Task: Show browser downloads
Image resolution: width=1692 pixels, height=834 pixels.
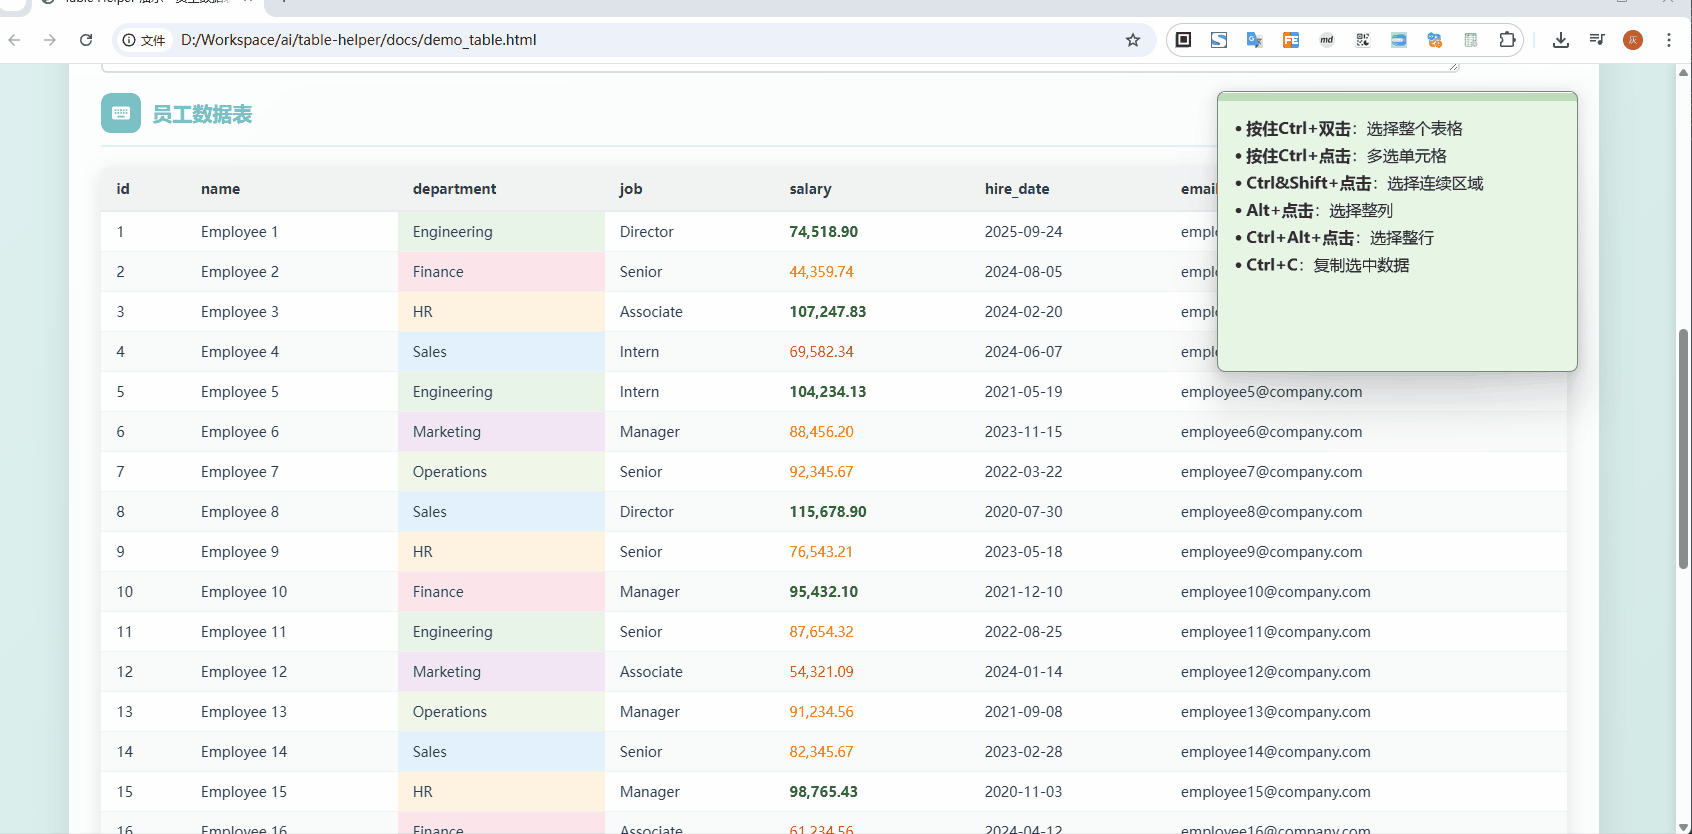Action: 1560,40
